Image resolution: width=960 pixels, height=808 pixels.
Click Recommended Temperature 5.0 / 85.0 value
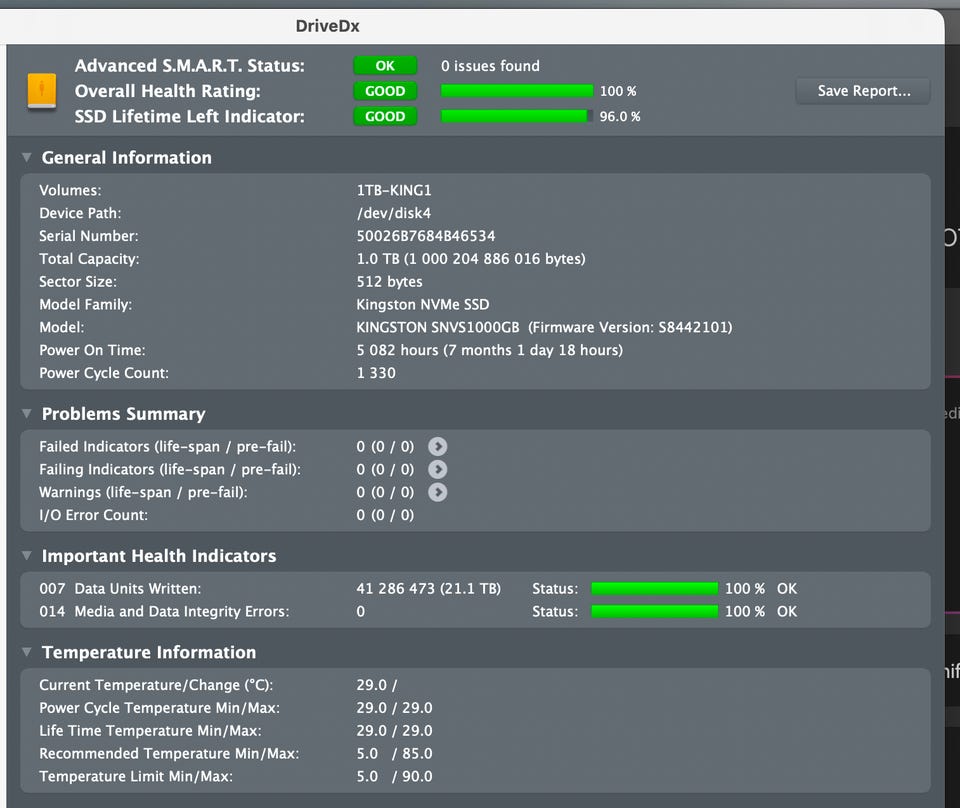point(394,754)
